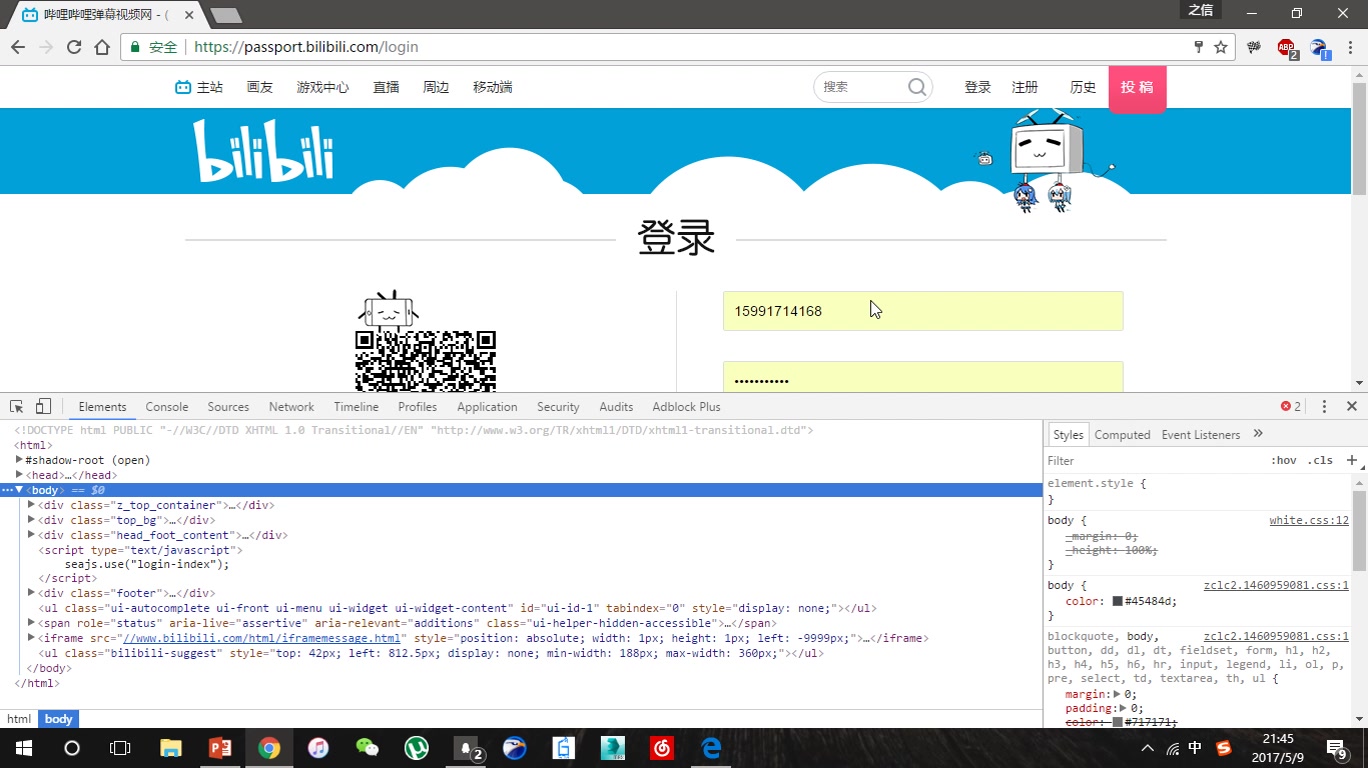Open the checkered flag extension icon
1368x768 pixels.
pyautogui.click(x=1254, y=47)
